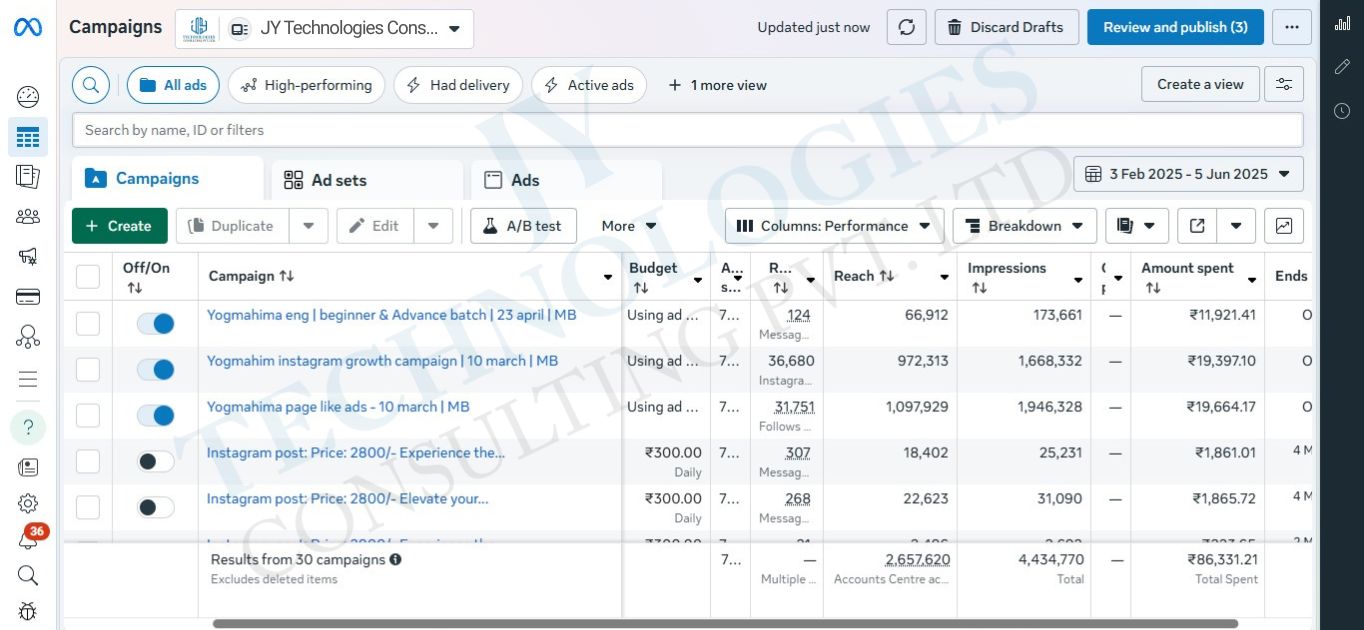Select the Campaigns table icon in sidebar

(x=28, y=137)
